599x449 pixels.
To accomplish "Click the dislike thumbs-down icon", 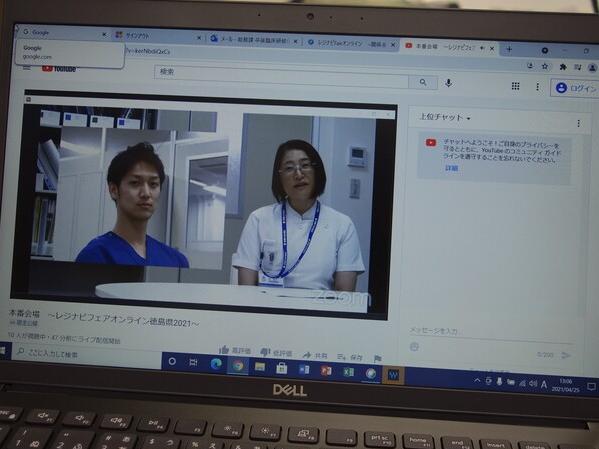I will coord(265,352).
